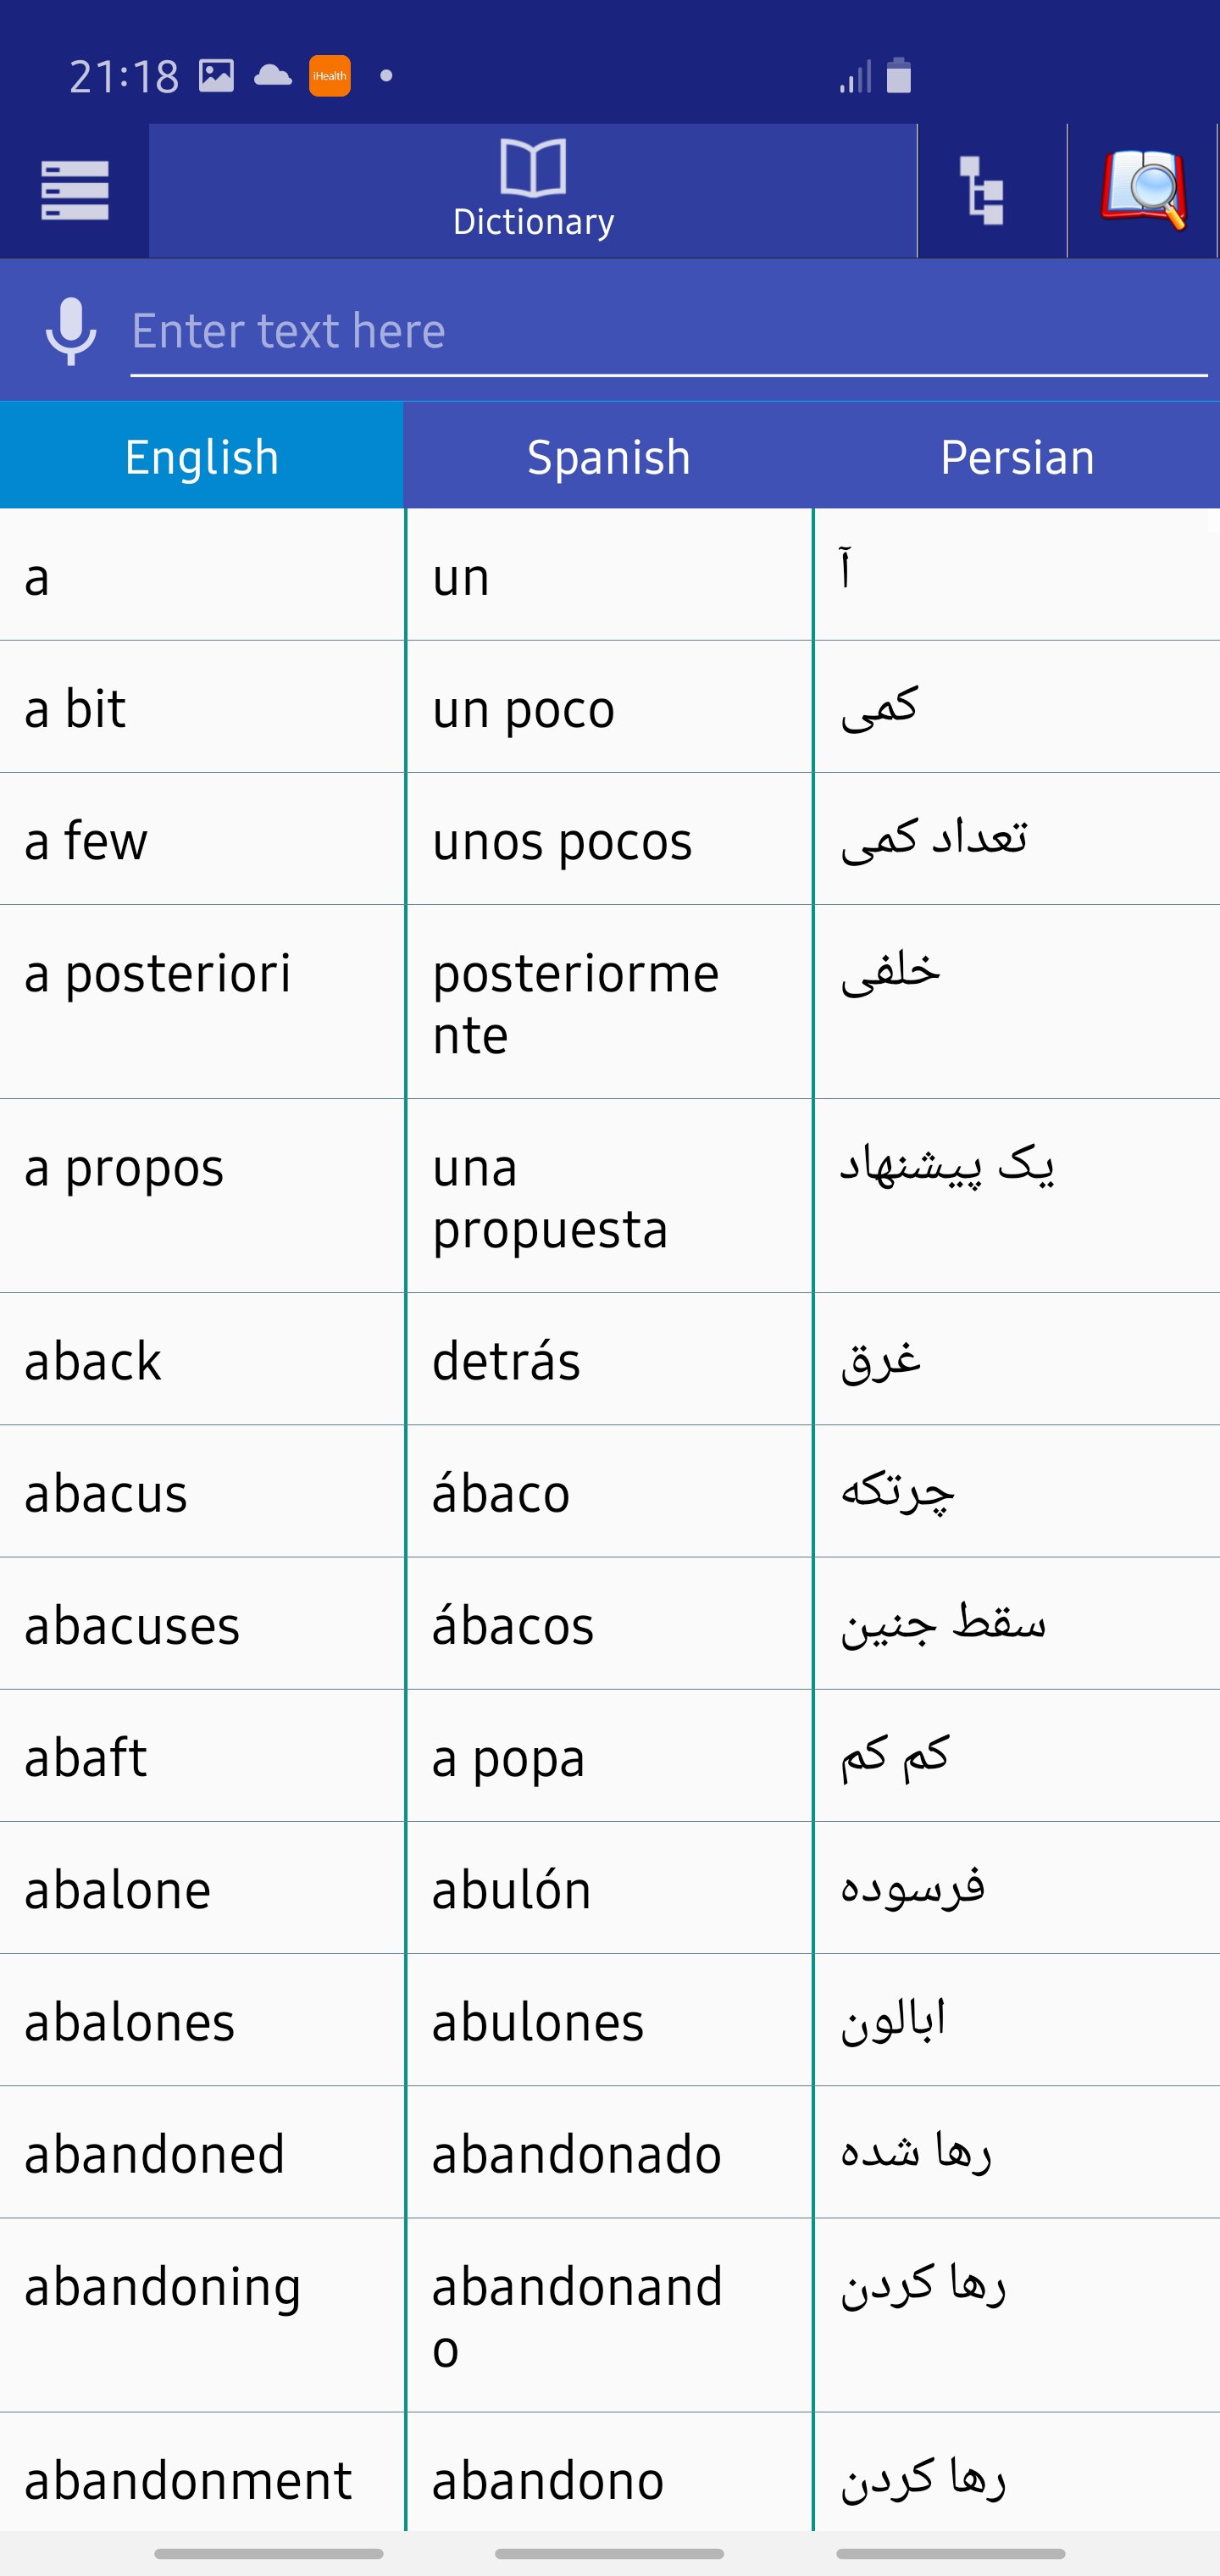Viewport: 1220px width, 2576px height.
Task: Open the entry for 'abacus'
Action: (x=106, y=1494)
